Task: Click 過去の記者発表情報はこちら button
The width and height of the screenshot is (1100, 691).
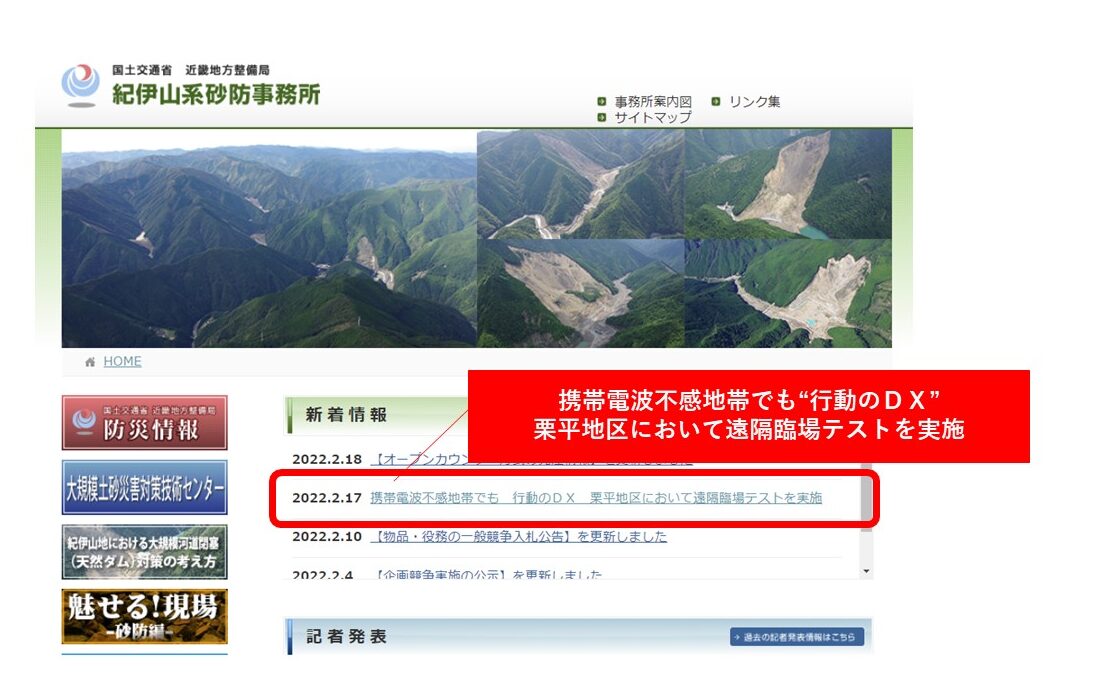Action: (x=797, y=637)
